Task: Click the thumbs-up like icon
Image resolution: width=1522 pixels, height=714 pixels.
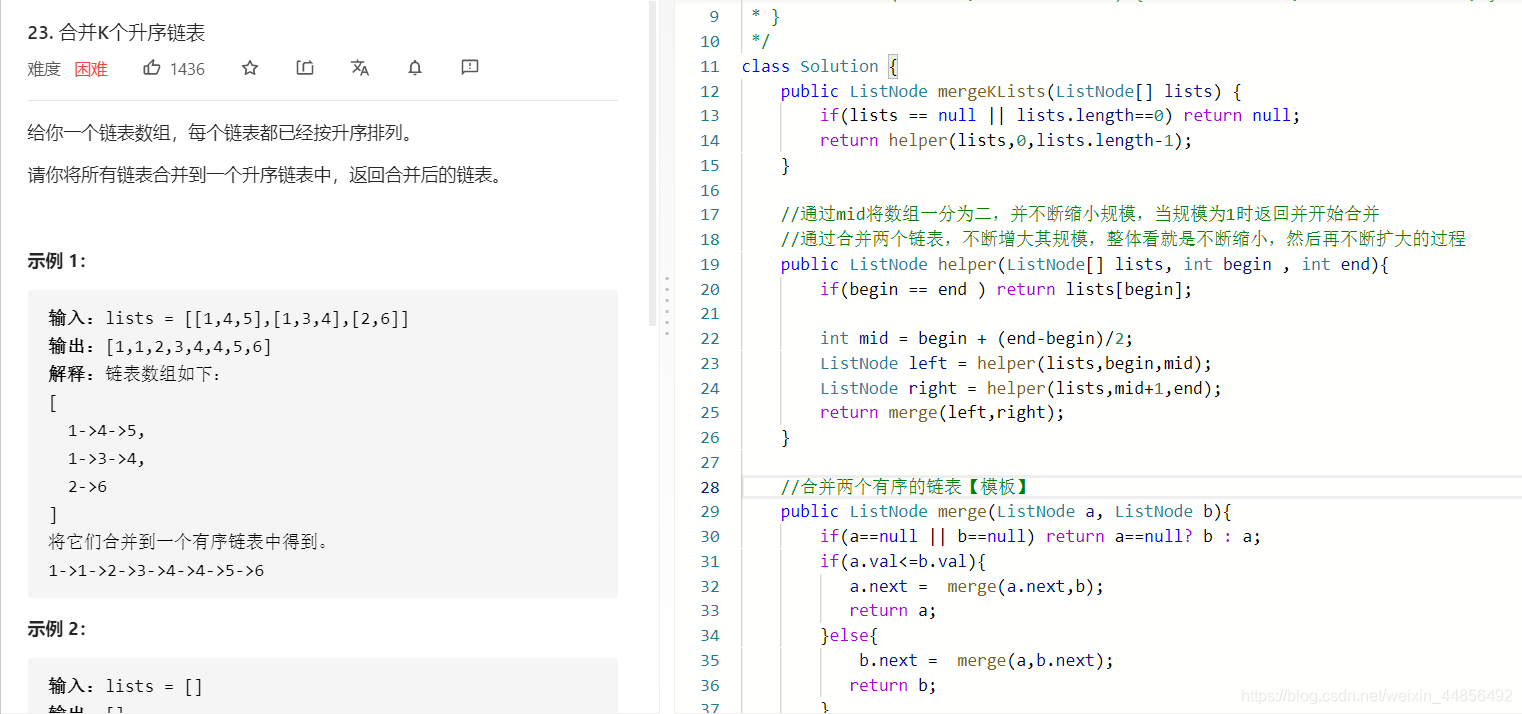Action: coord(152,68)
